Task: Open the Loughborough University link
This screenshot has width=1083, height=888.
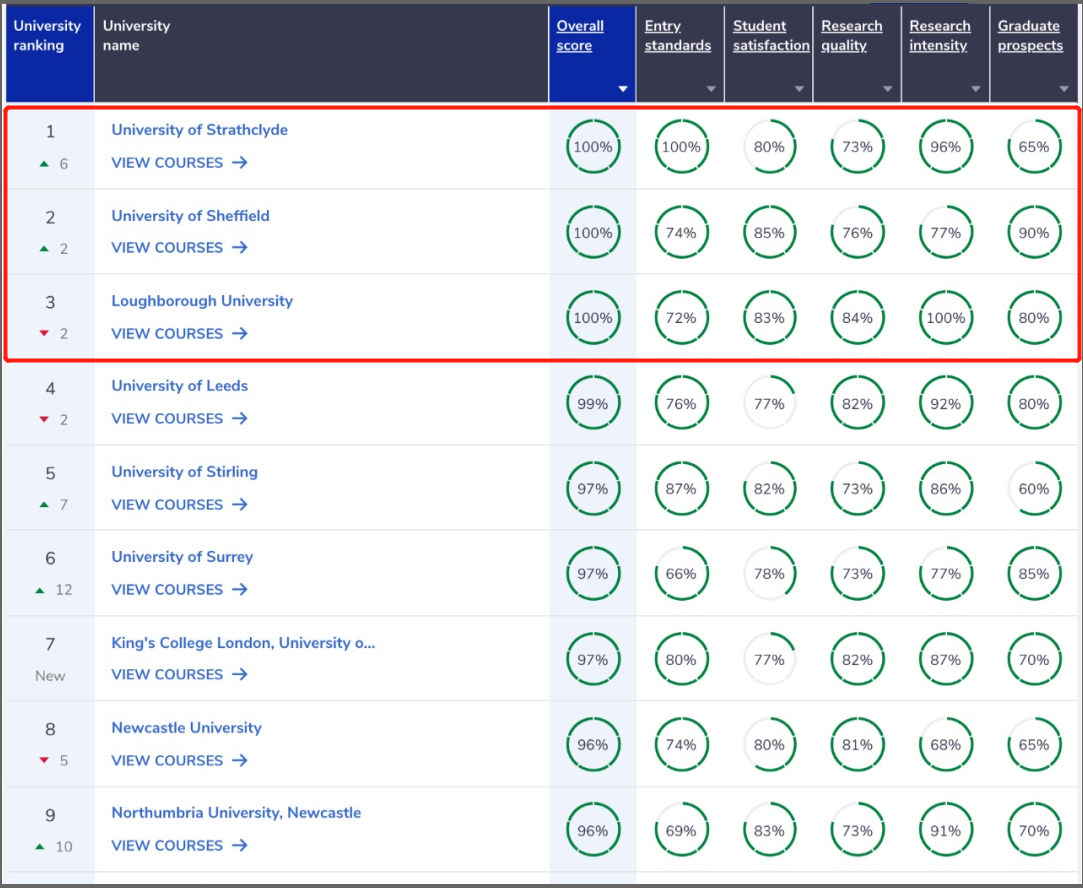Action: click(202, 301)
